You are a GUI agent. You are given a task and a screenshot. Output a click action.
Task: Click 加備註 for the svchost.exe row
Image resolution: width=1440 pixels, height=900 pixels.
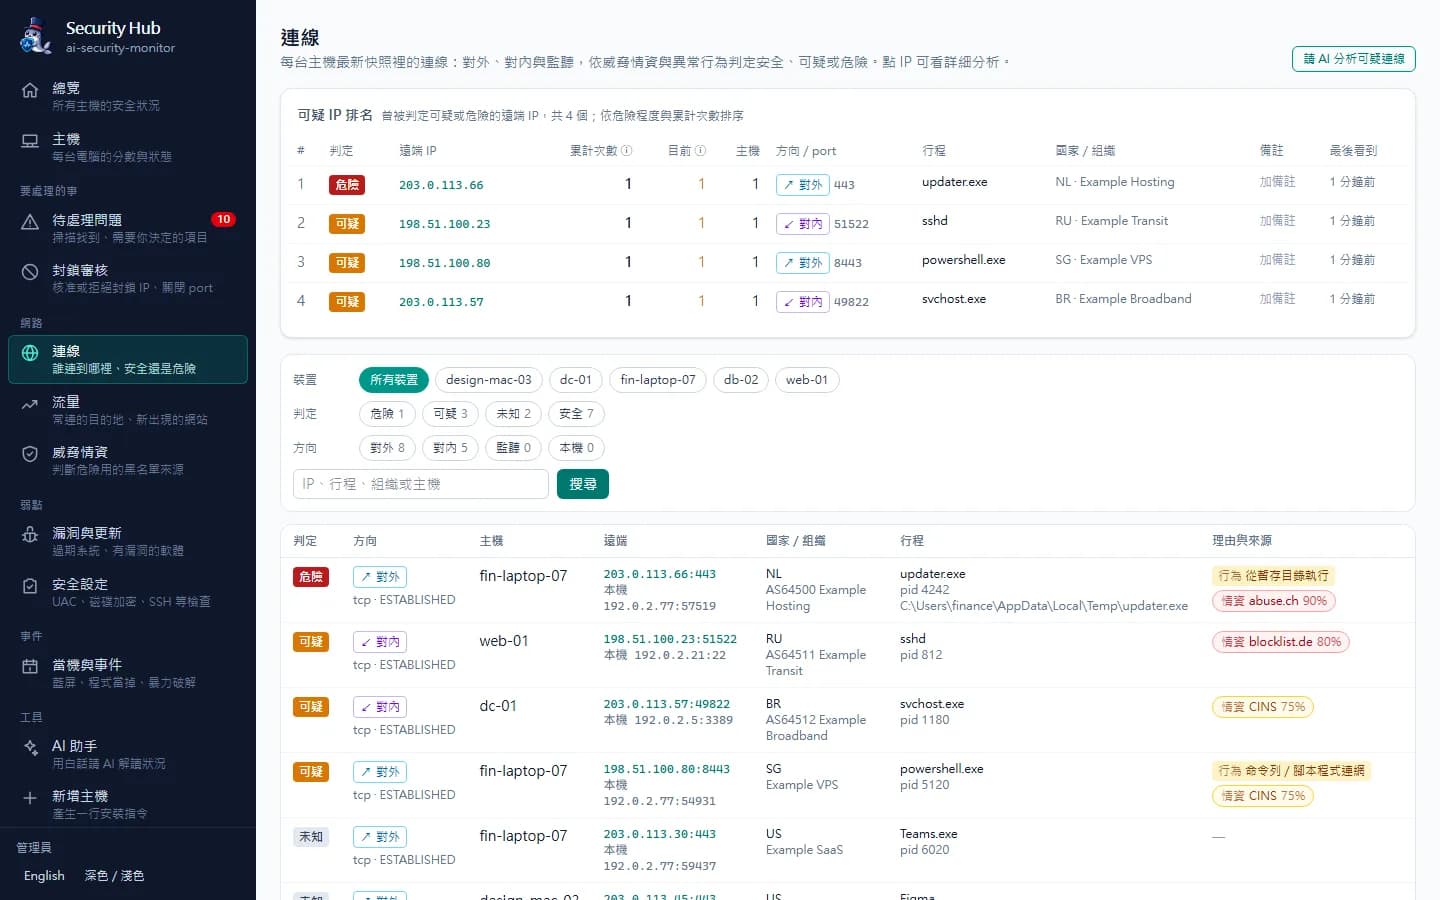click(1277, 299)
